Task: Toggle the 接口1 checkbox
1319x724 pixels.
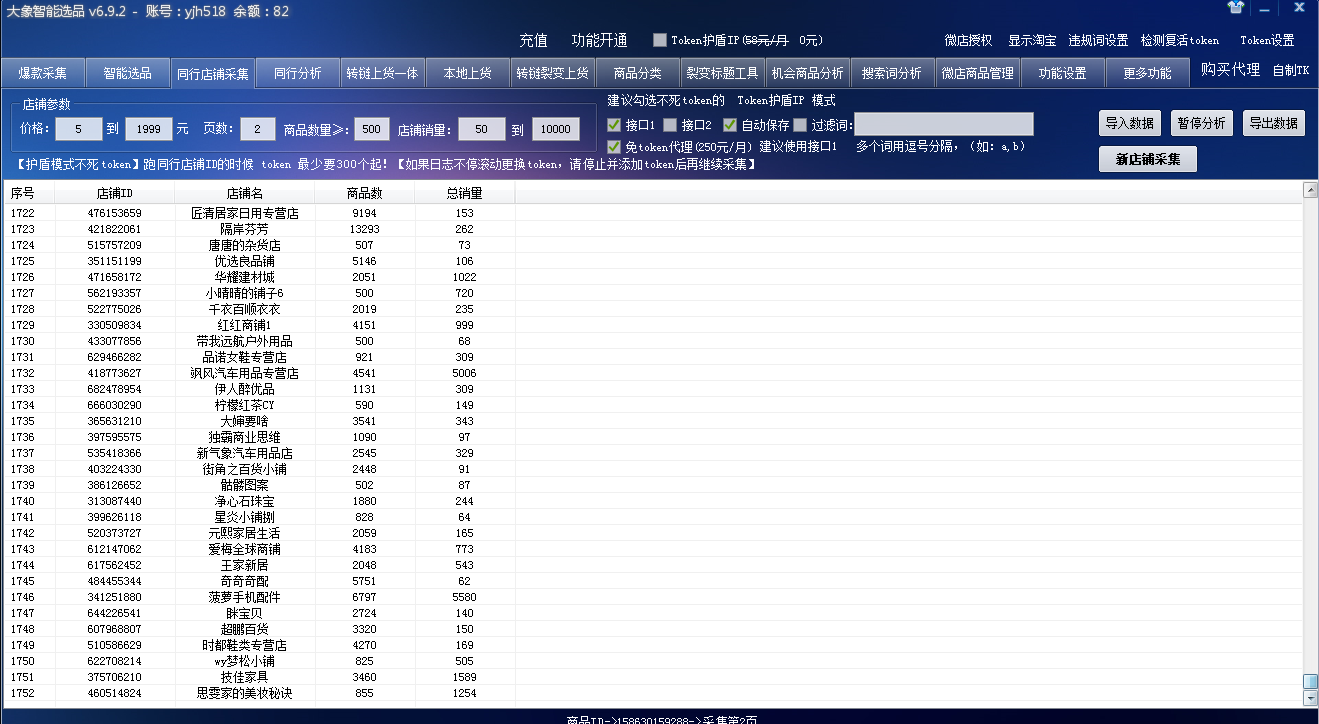Action: pos(615,125)
